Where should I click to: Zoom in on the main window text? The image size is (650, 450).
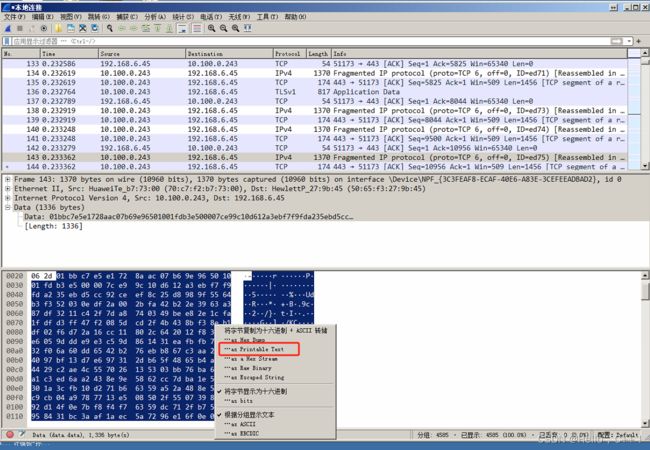[211, 28]
